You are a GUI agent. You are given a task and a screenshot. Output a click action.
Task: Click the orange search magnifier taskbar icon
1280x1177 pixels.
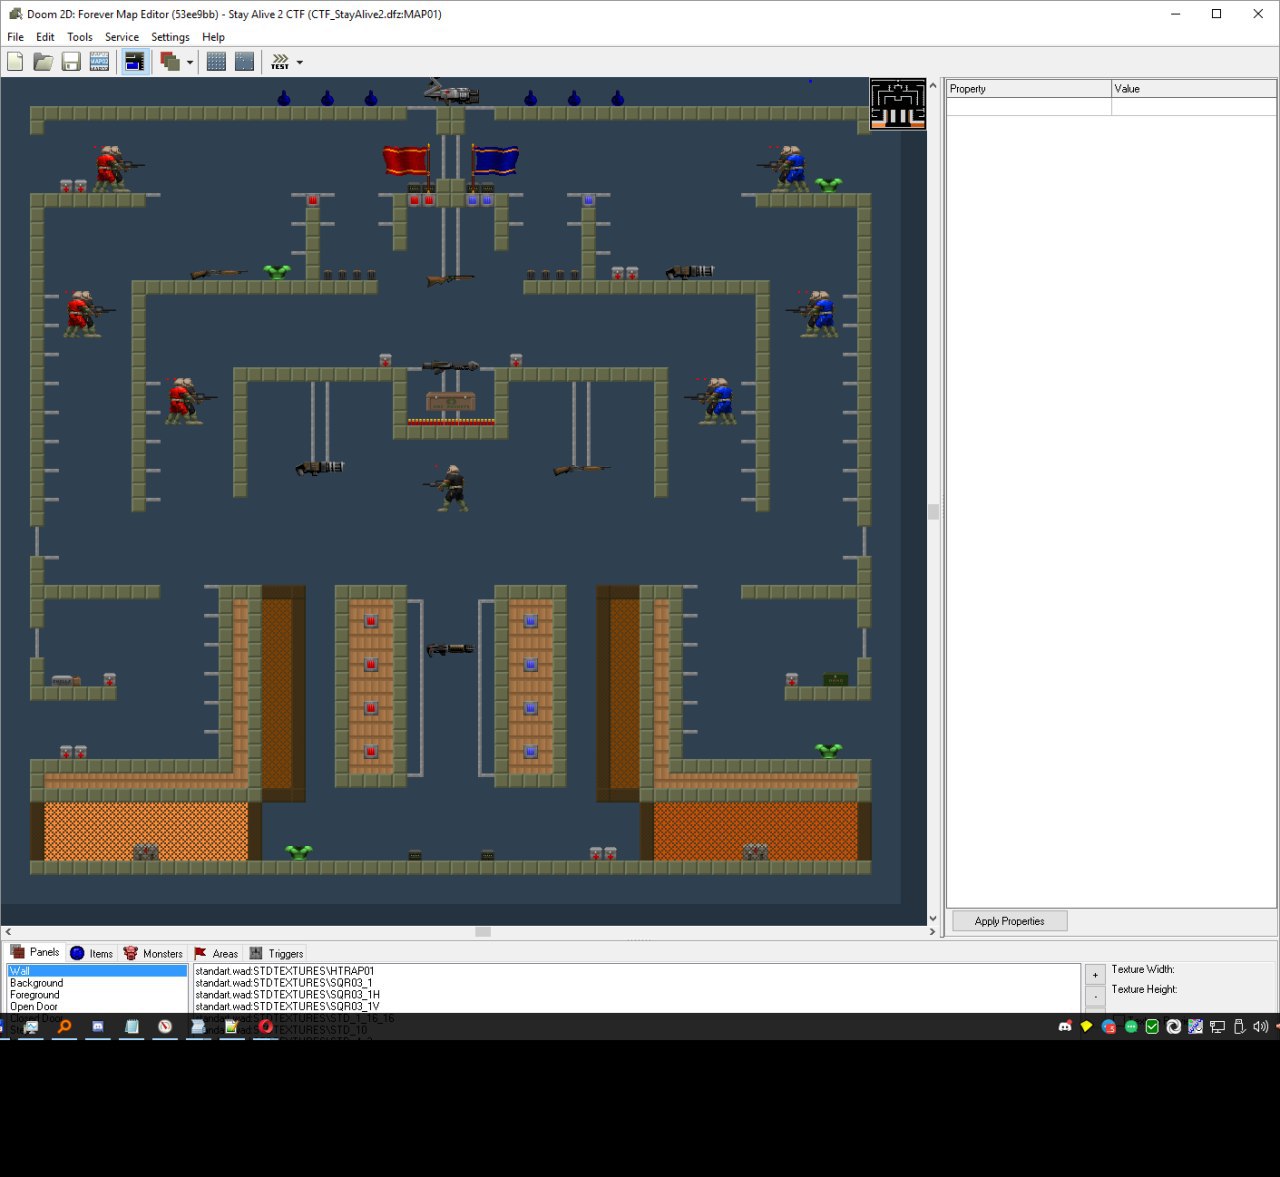[x=64, y=1027]
